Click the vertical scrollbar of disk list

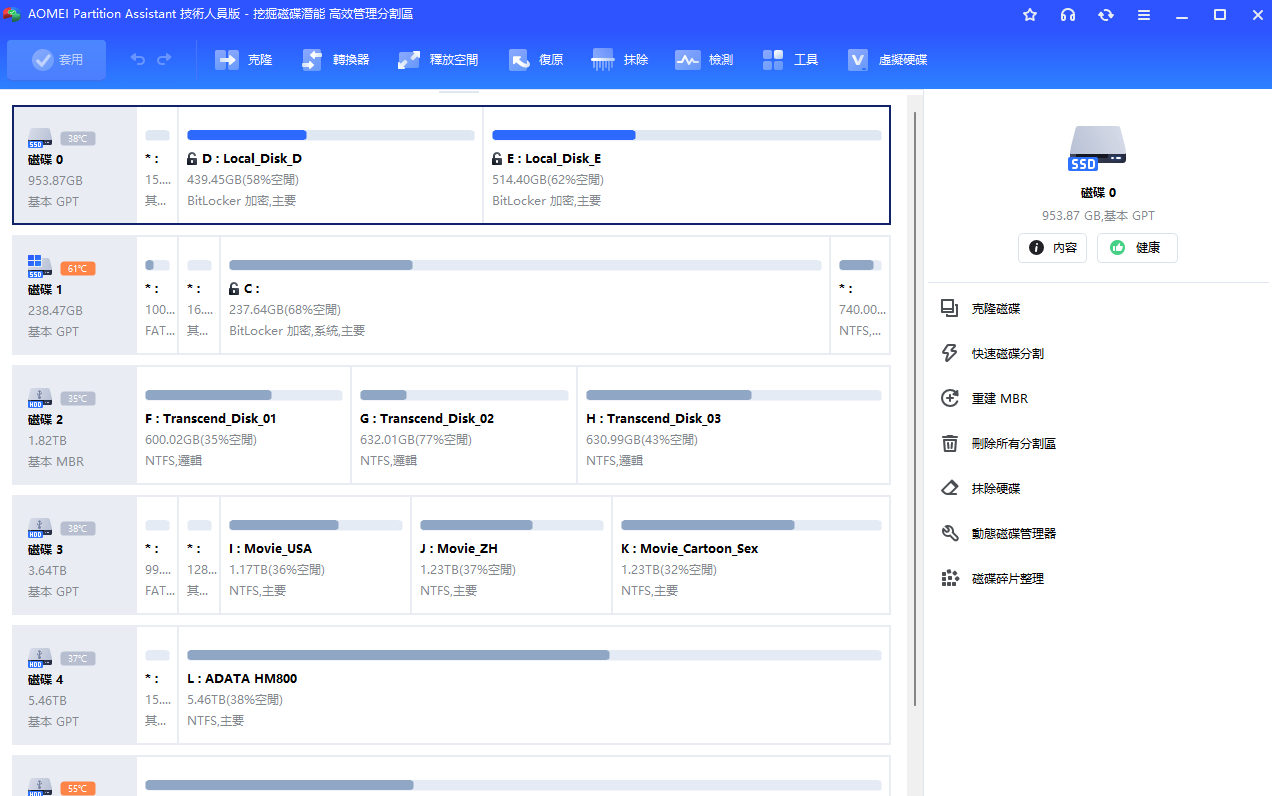(x=915, y=409)
